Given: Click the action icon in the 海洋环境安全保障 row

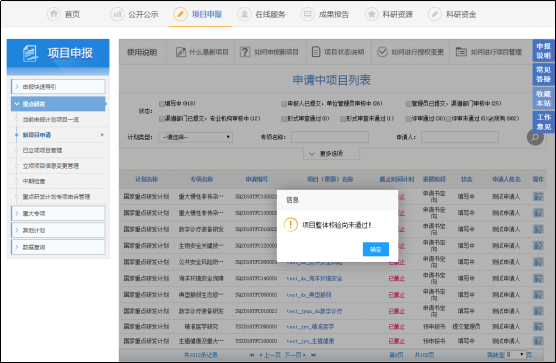Looking at the screenshot, I should 538,278.
